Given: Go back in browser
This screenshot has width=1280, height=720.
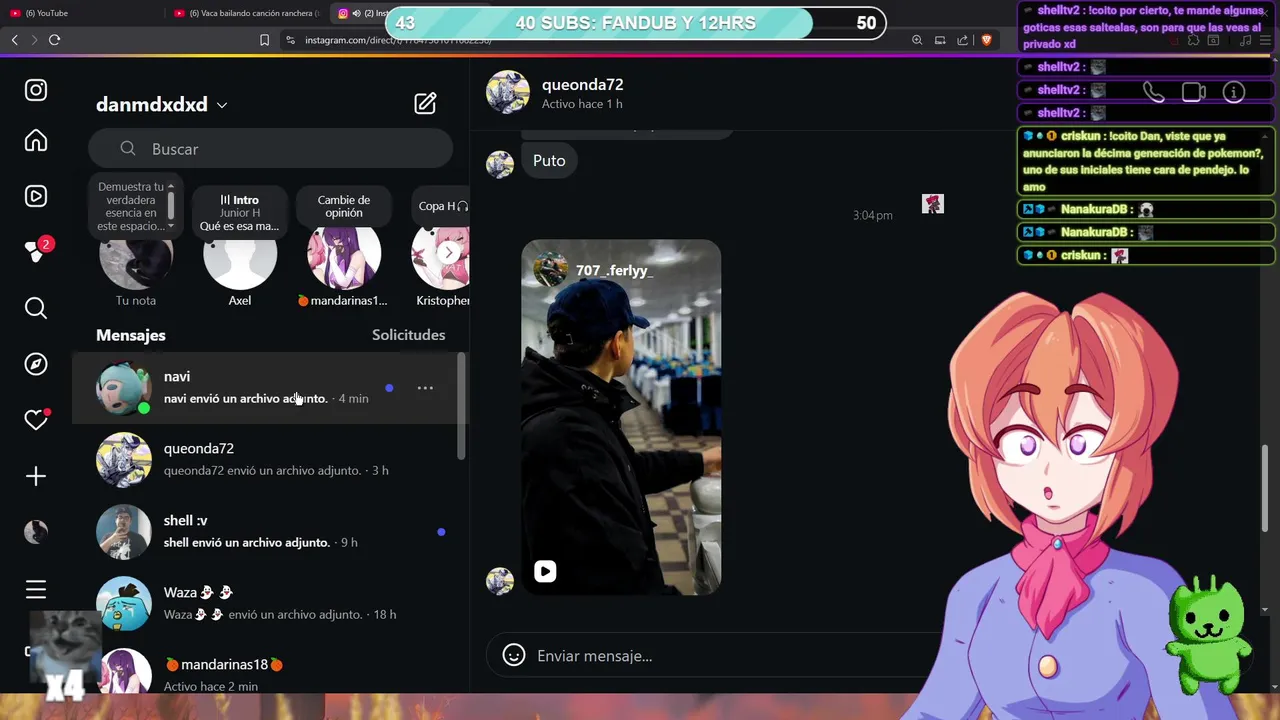Looking at the screenshot, I should (14, 40).
